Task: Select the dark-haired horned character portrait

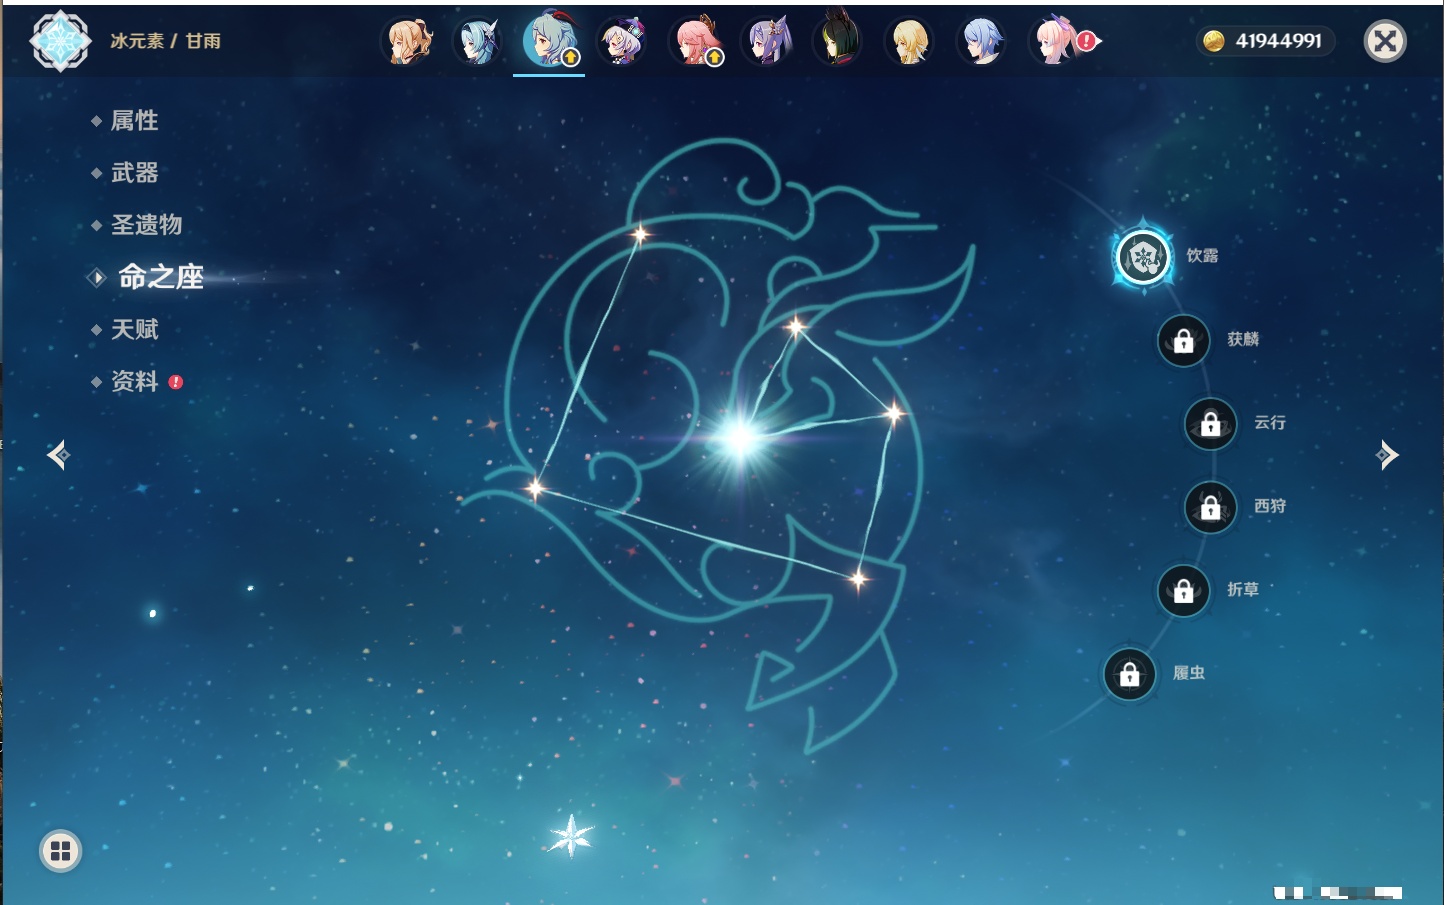Action: click(x=838, y=40)
